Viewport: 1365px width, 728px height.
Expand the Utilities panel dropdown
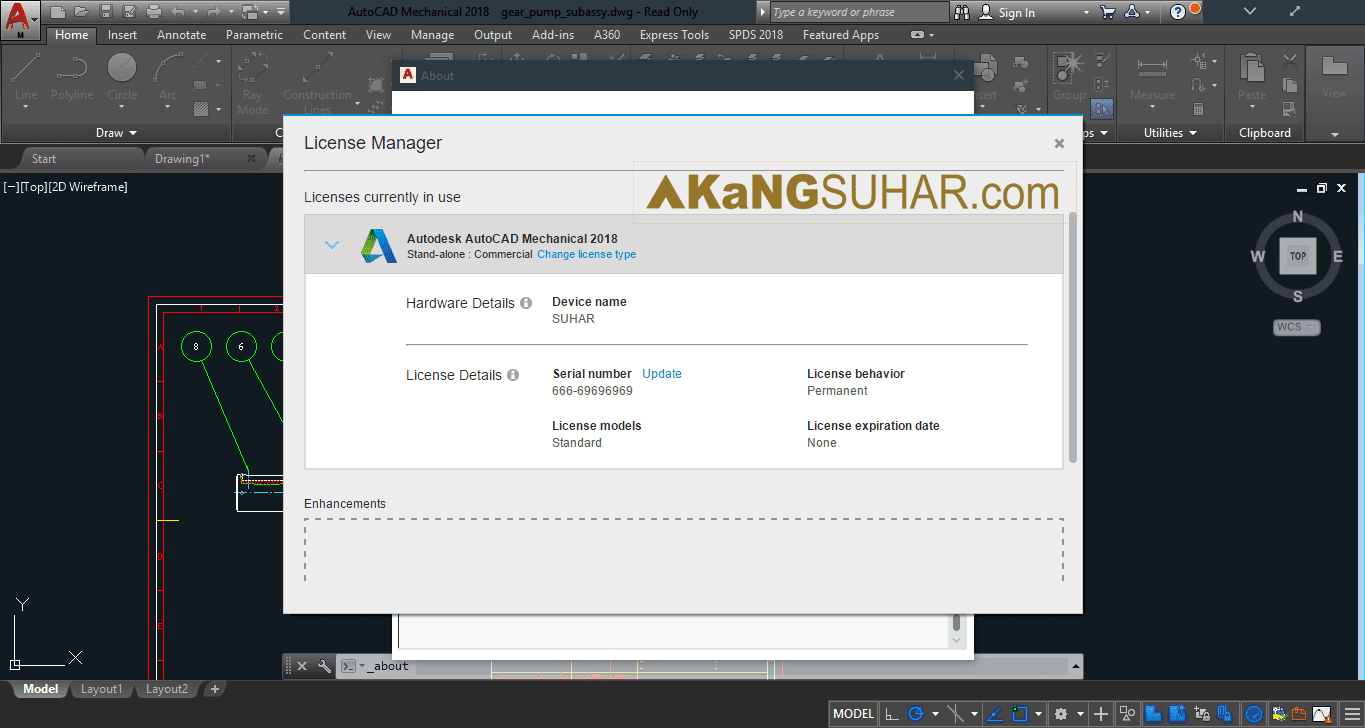tap(1171, 133)
